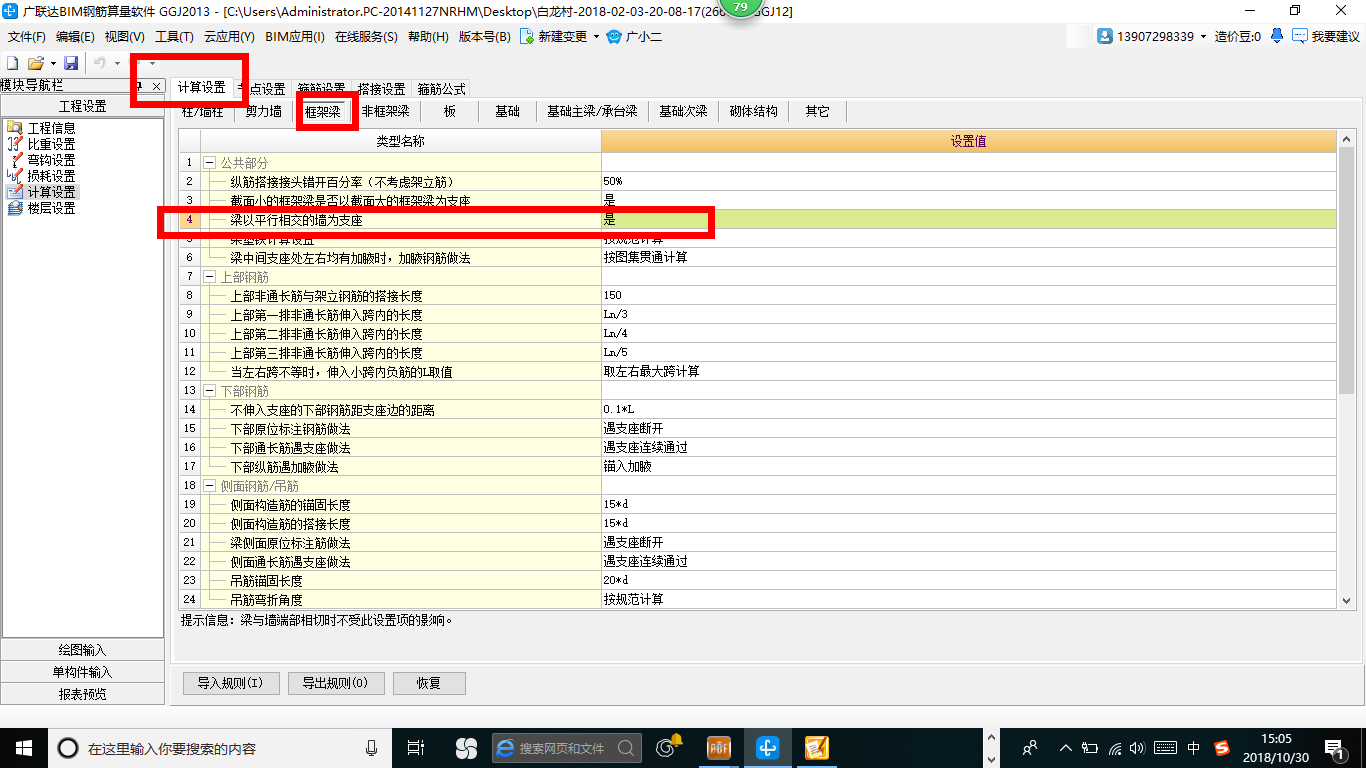Switch to the 板 sub-tab

(450, 111)
